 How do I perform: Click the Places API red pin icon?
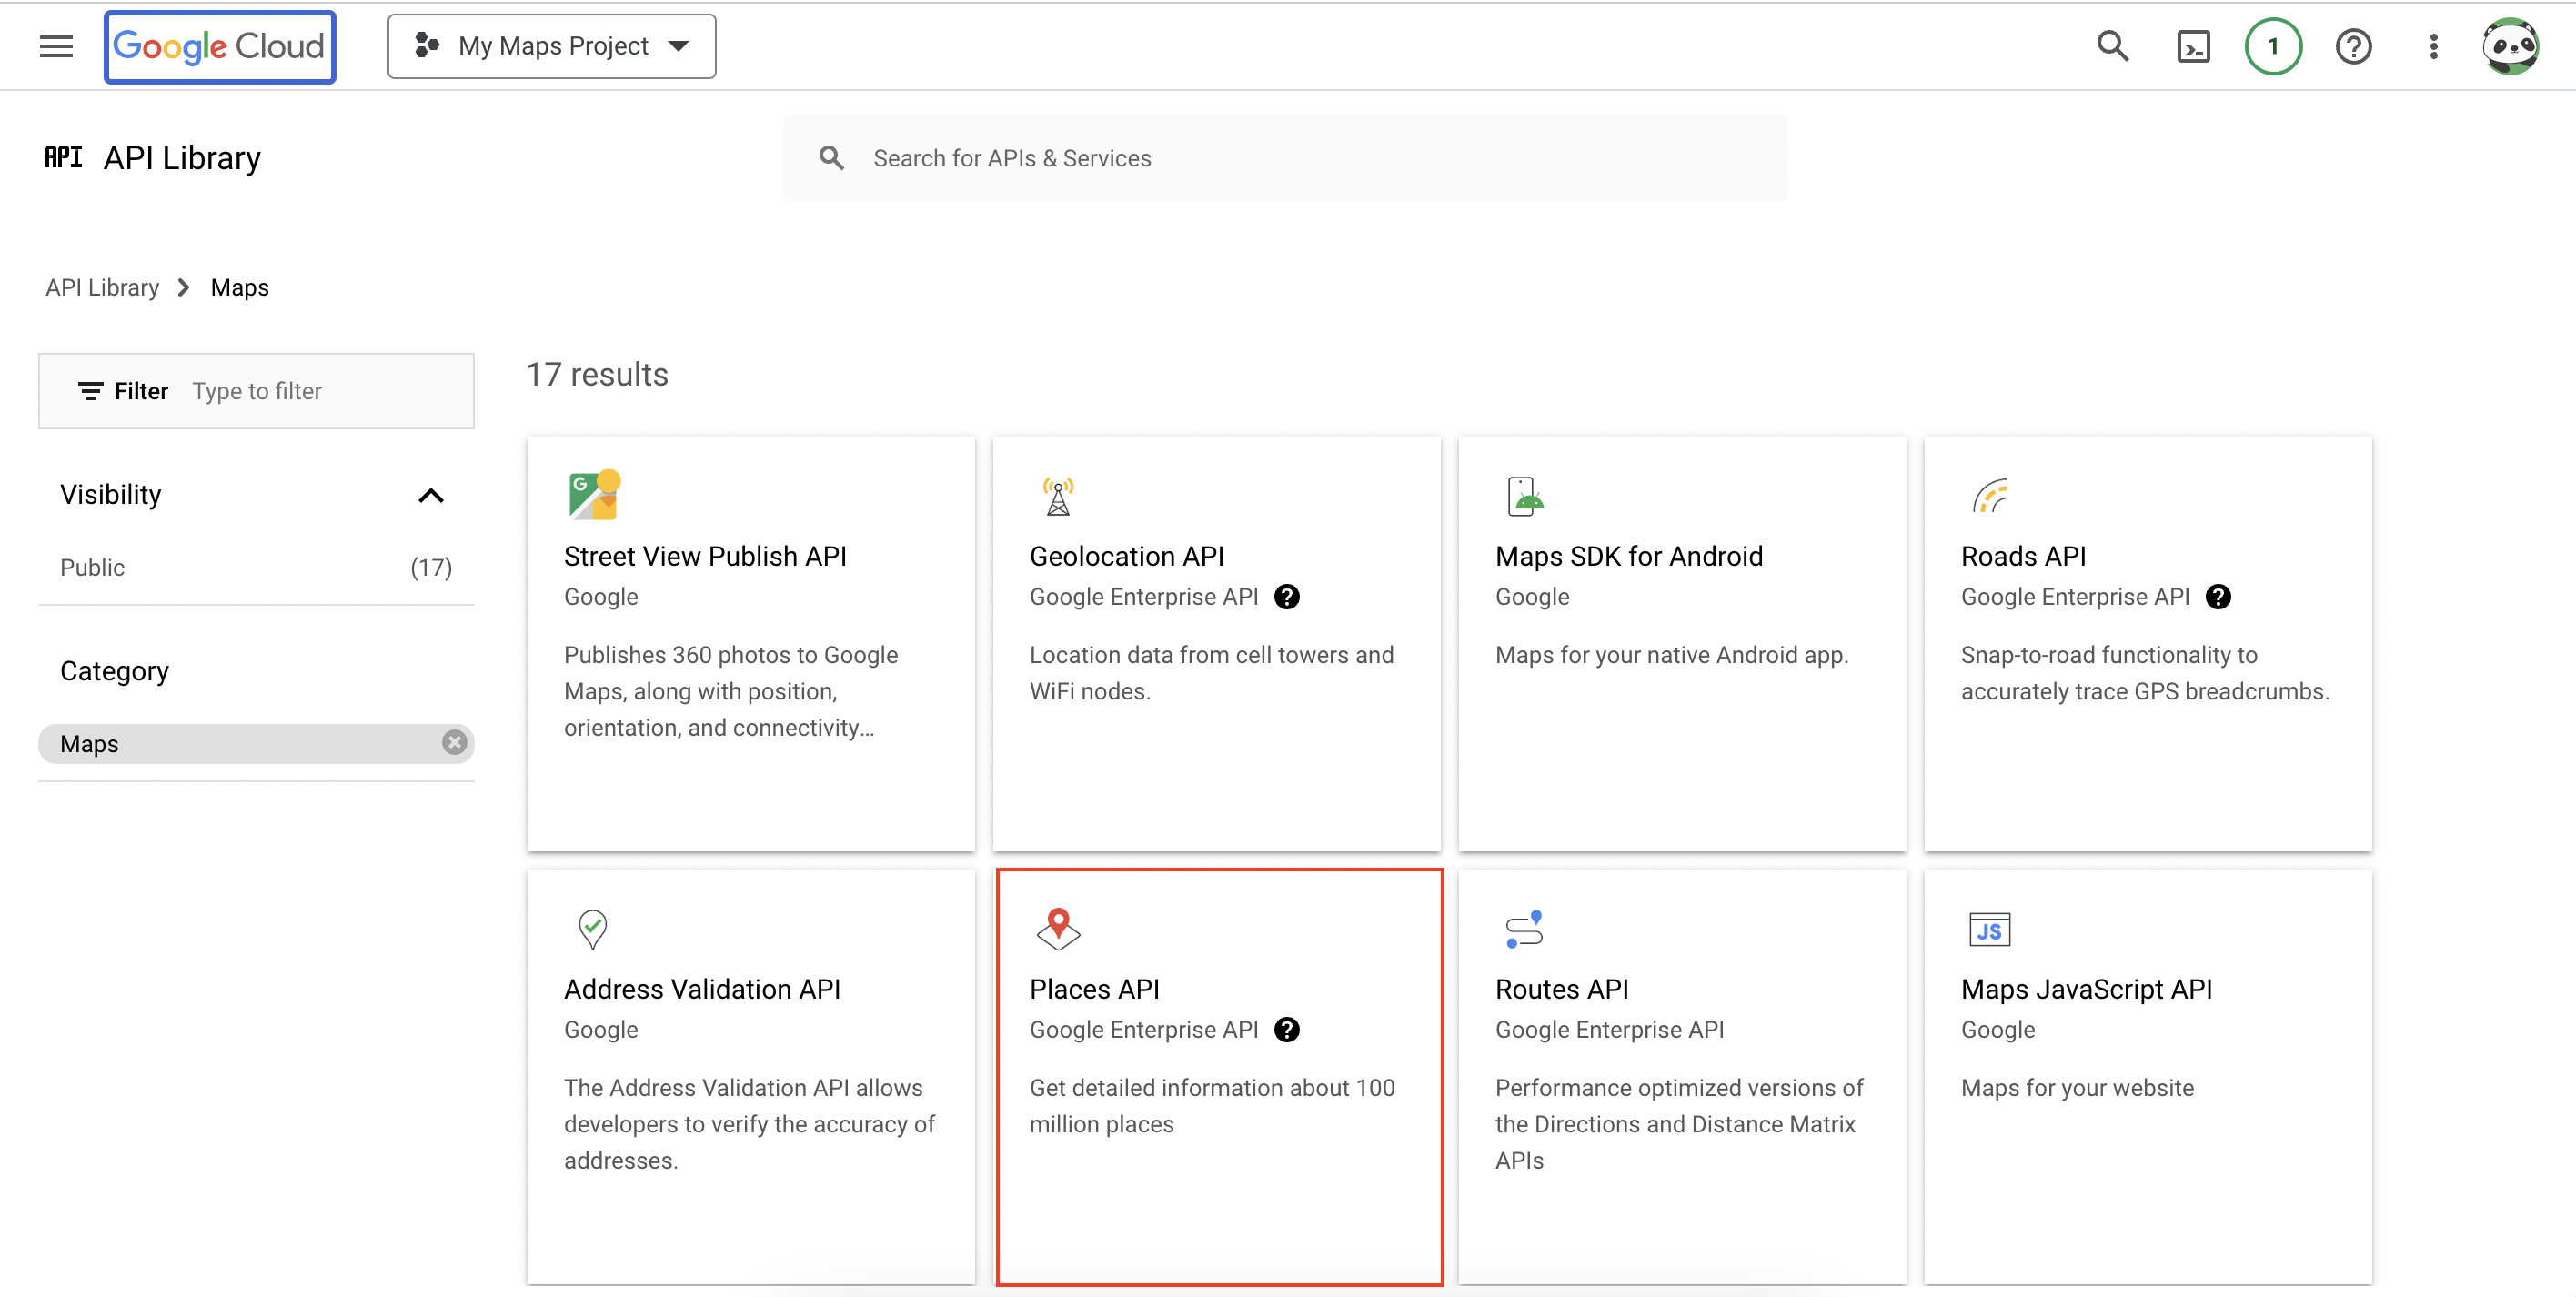click(x=1058, y=928)
